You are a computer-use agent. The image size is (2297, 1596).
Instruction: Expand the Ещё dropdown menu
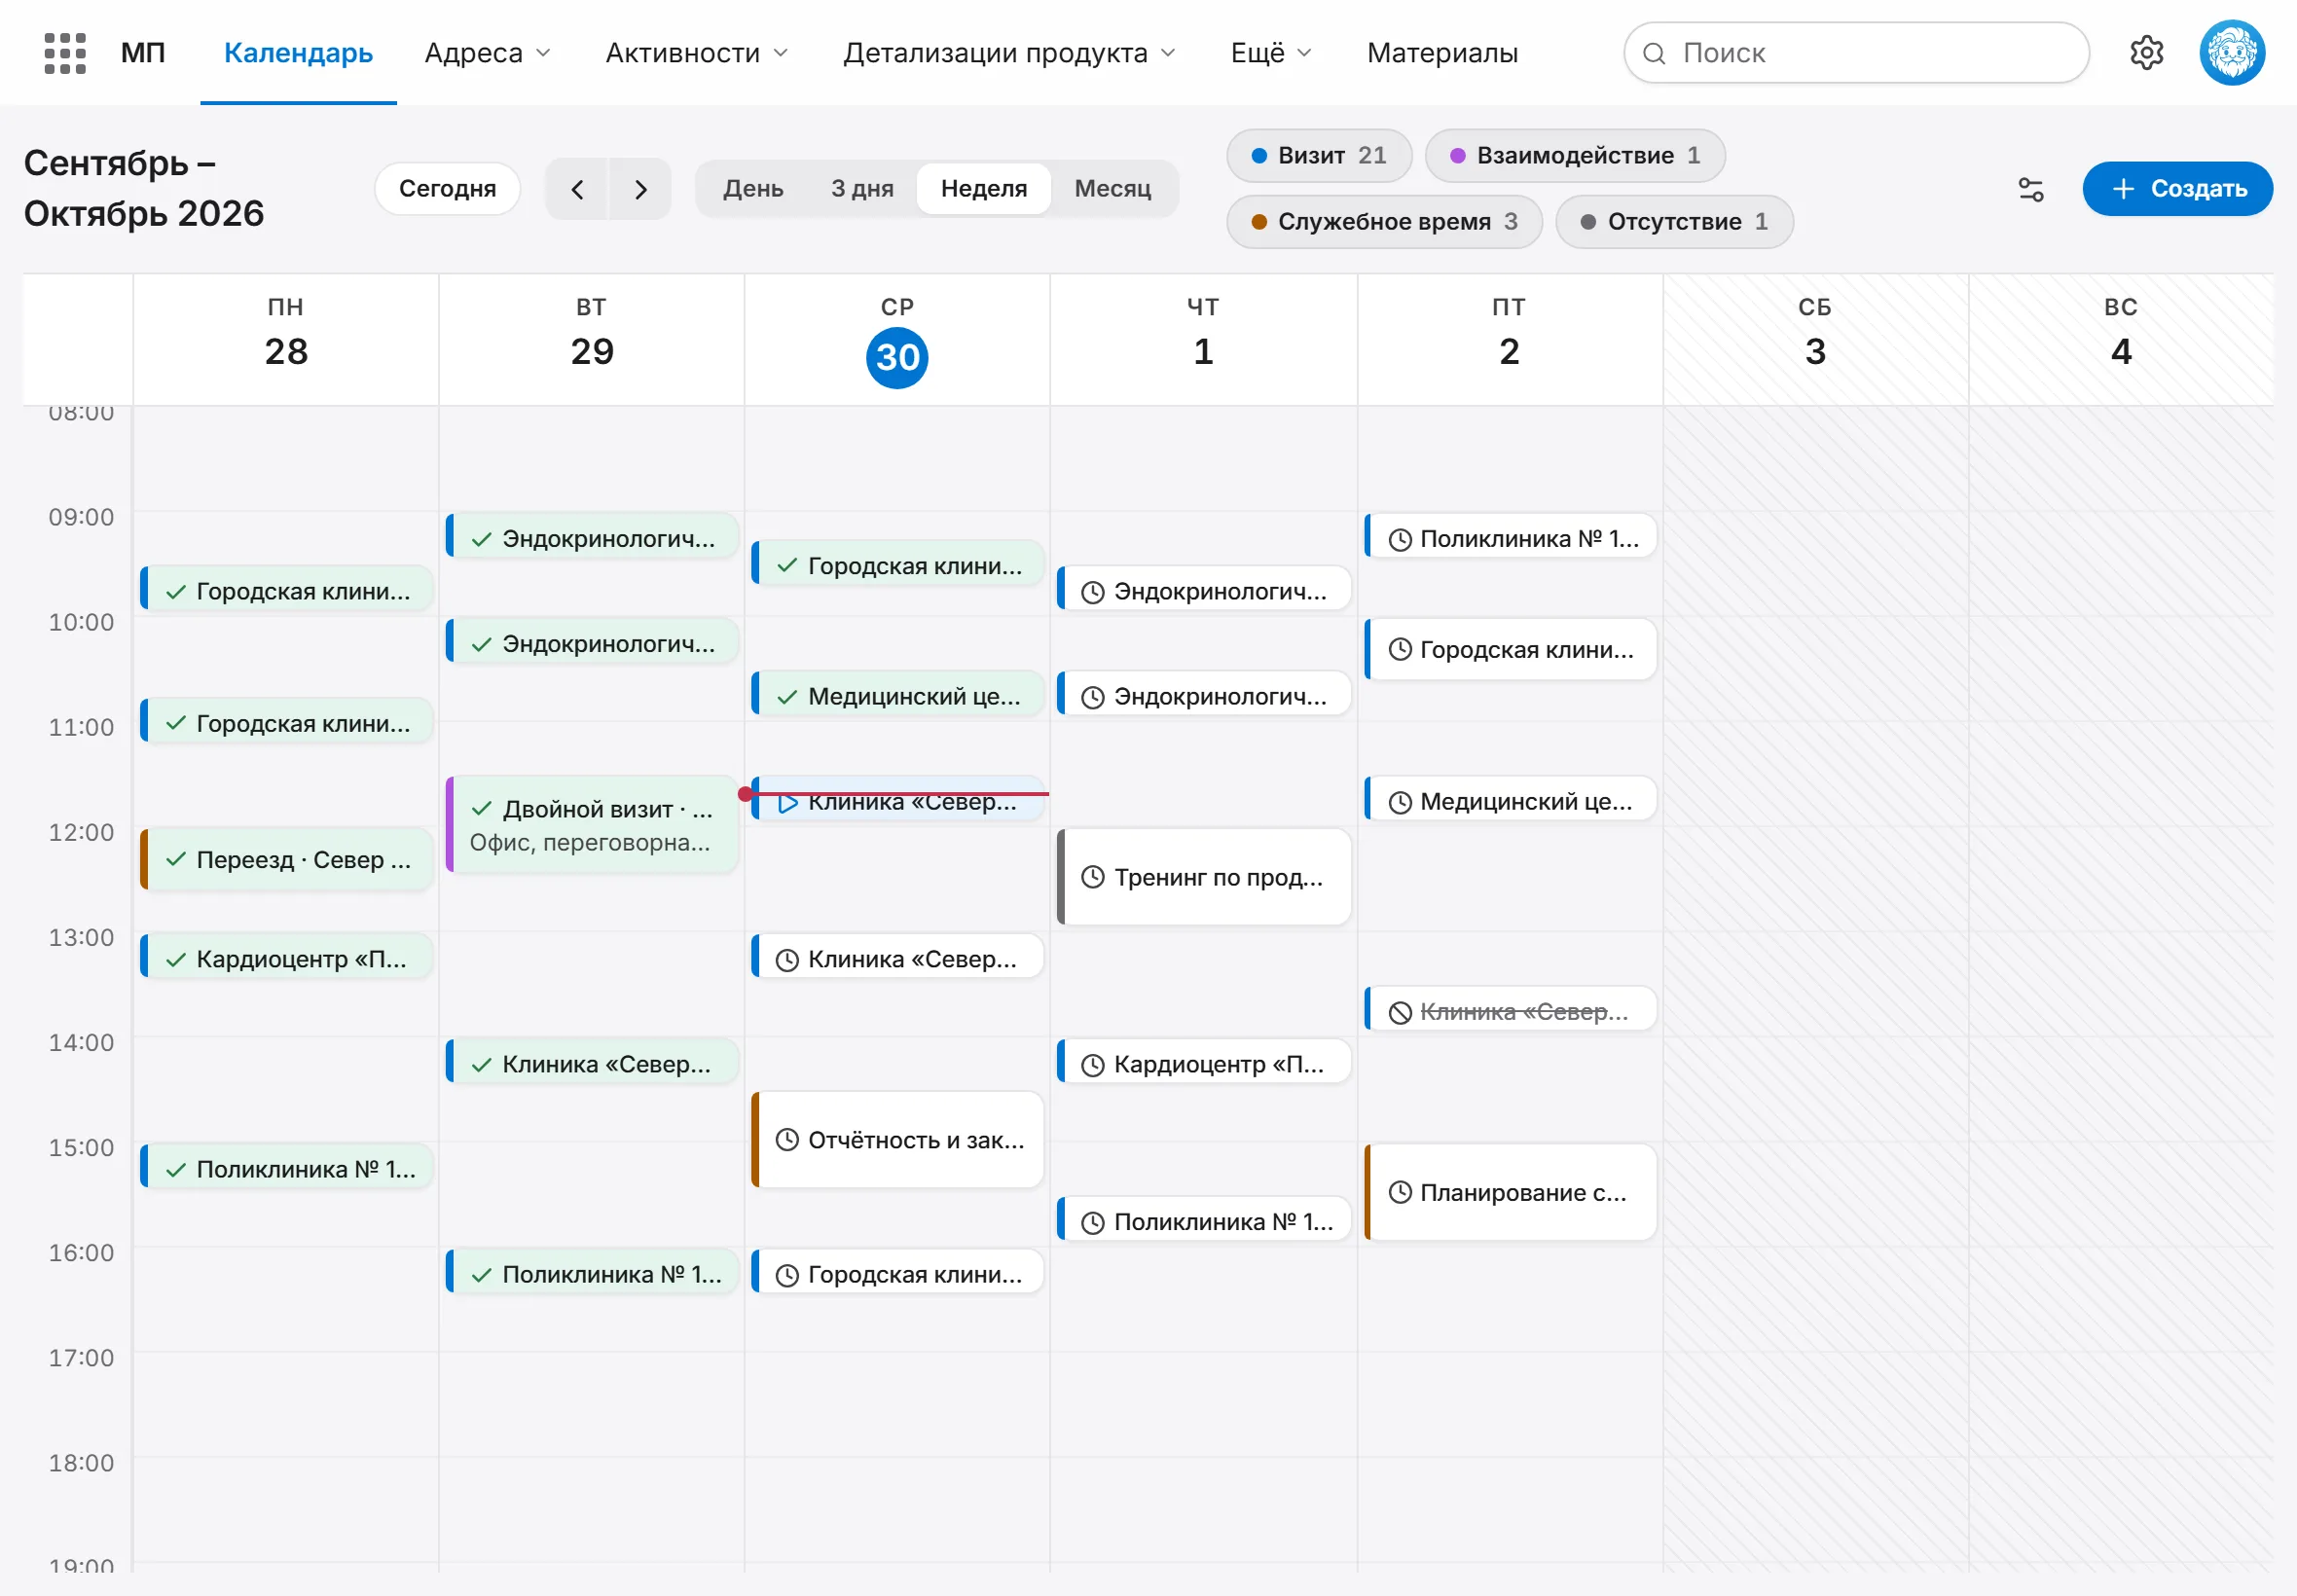[x=1270, y=53]
